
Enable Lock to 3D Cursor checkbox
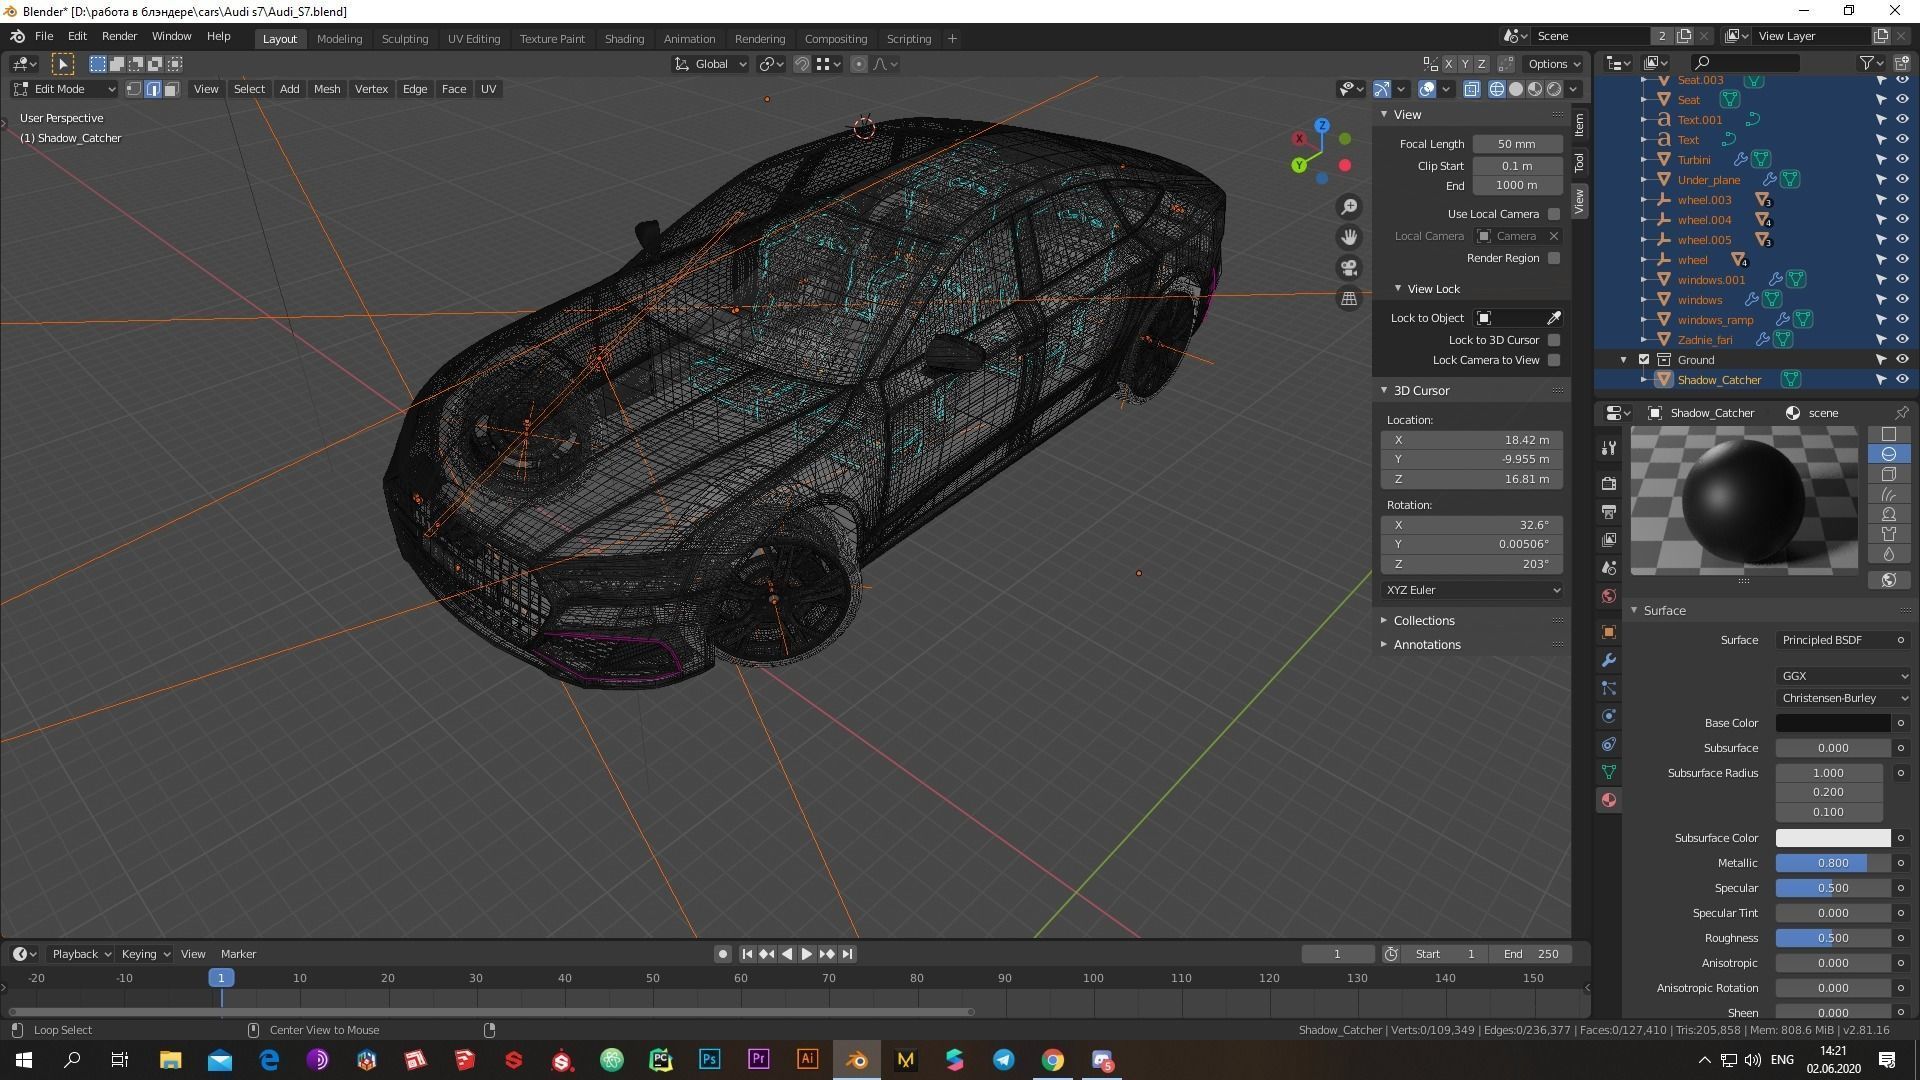point(1554,340)
